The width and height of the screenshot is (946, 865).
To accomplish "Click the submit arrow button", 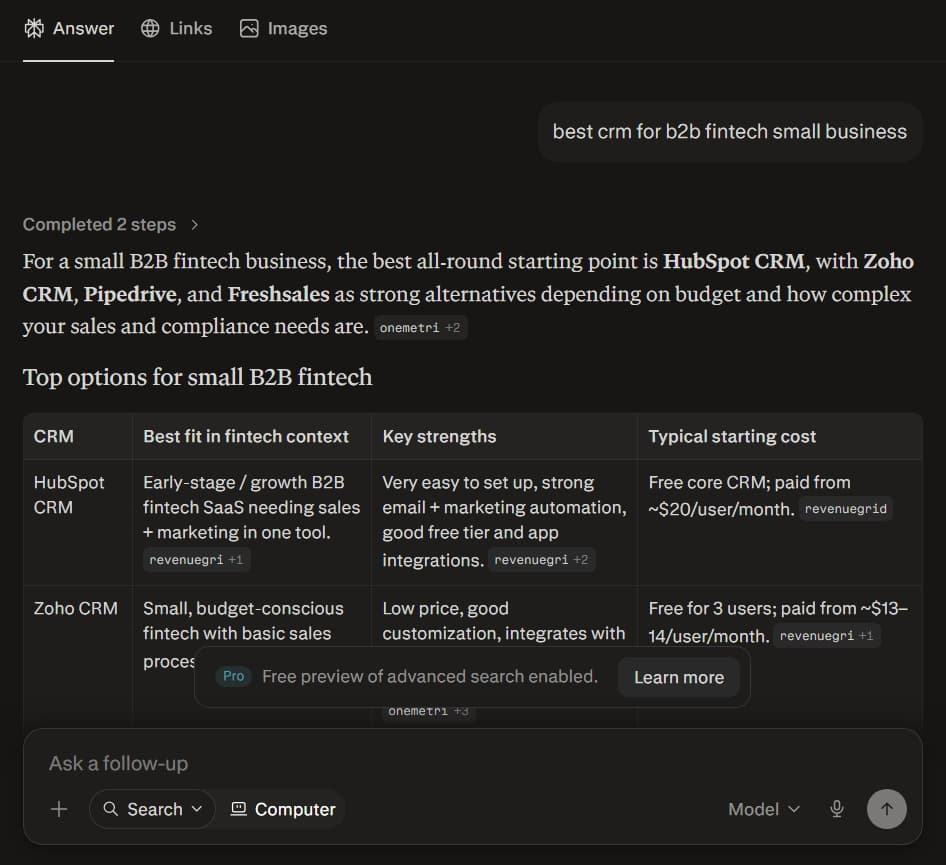I will [886, 809].
